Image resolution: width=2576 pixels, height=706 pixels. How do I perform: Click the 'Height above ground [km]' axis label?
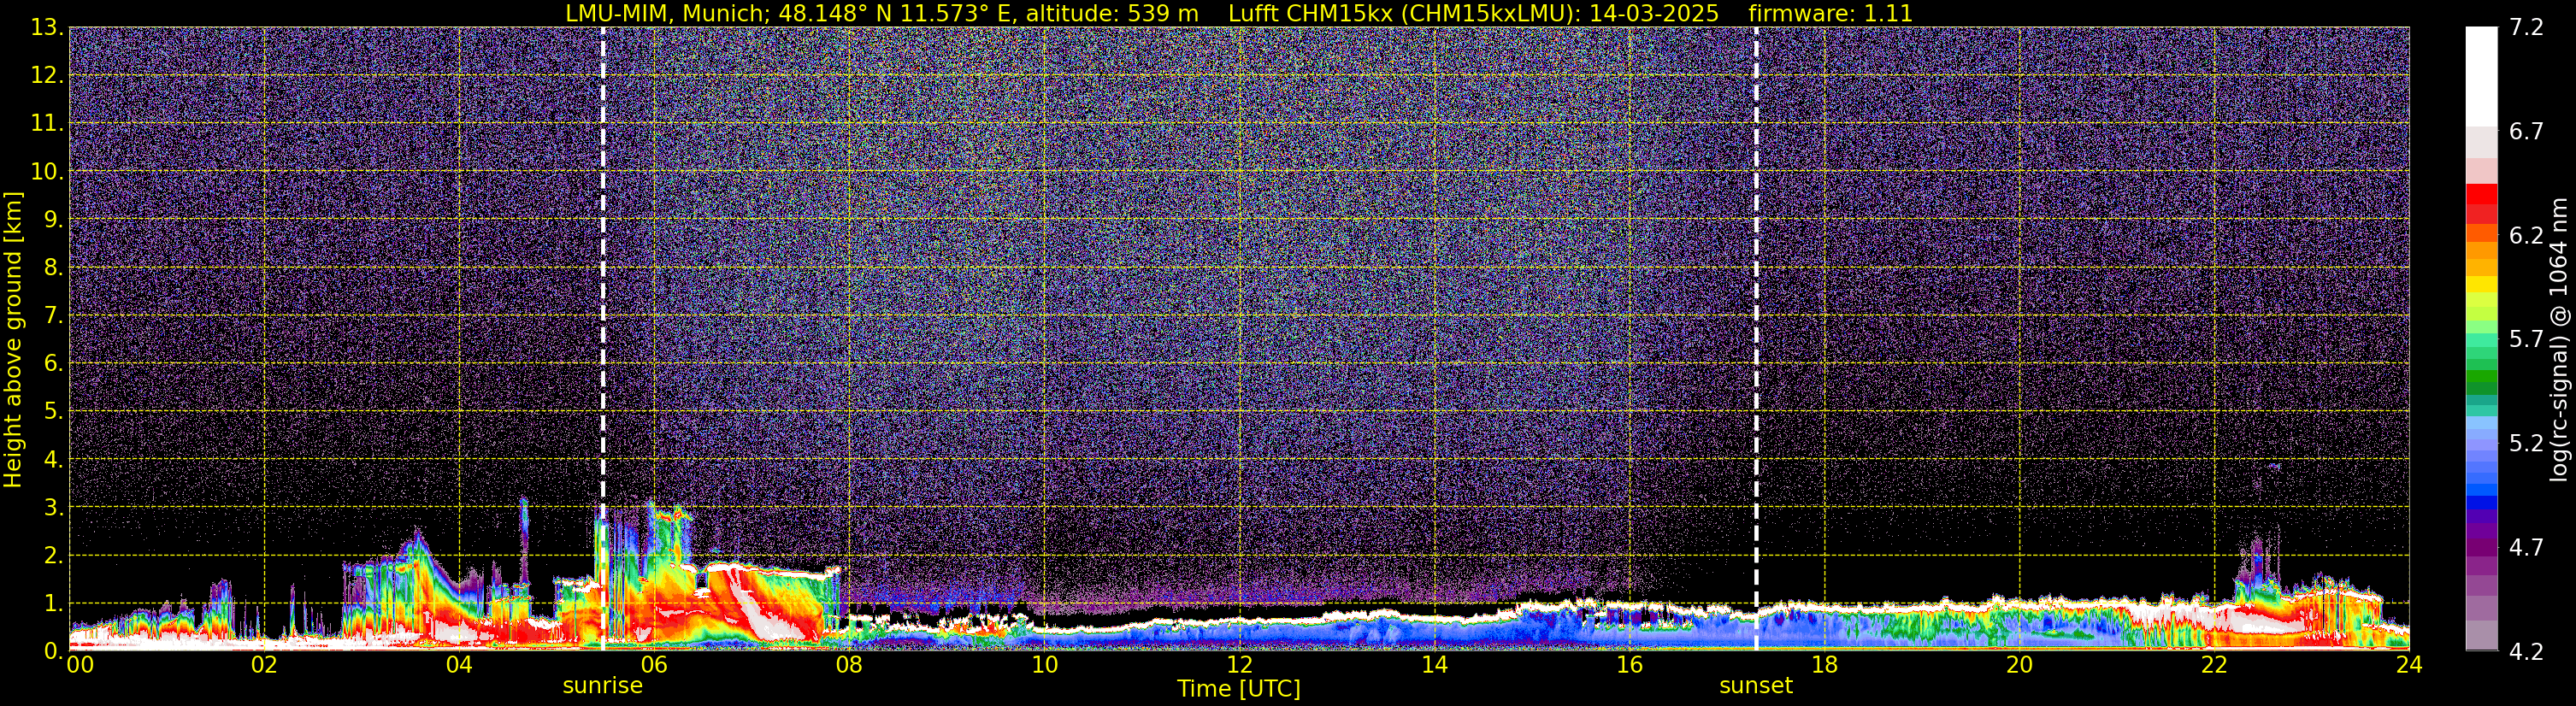13,339
